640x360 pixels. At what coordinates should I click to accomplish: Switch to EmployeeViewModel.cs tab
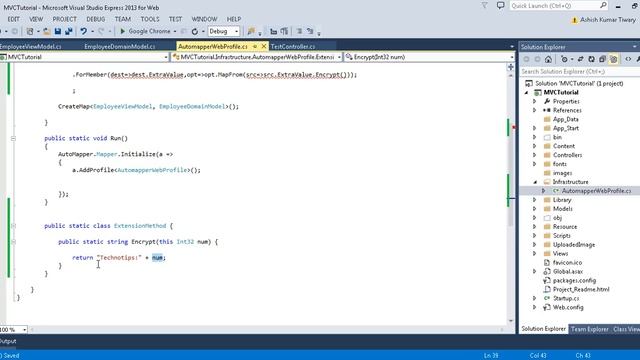coord(31,47)
